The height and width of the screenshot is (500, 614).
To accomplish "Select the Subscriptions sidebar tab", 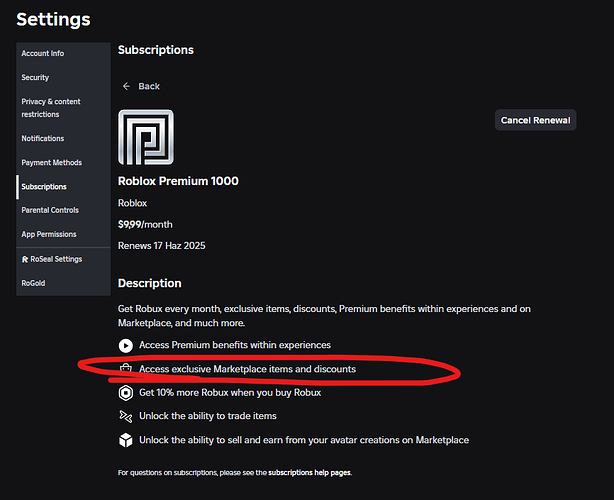I will (44, 187).
